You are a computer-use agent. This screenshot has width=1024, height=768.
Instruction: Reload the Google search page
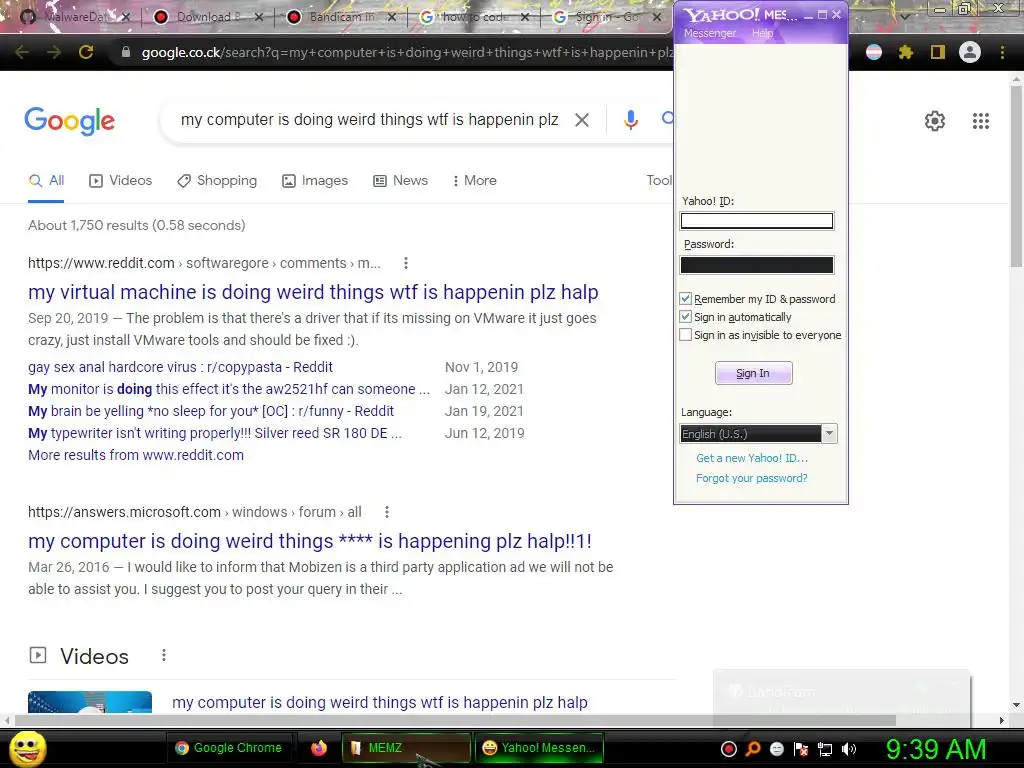coord(86,52)
